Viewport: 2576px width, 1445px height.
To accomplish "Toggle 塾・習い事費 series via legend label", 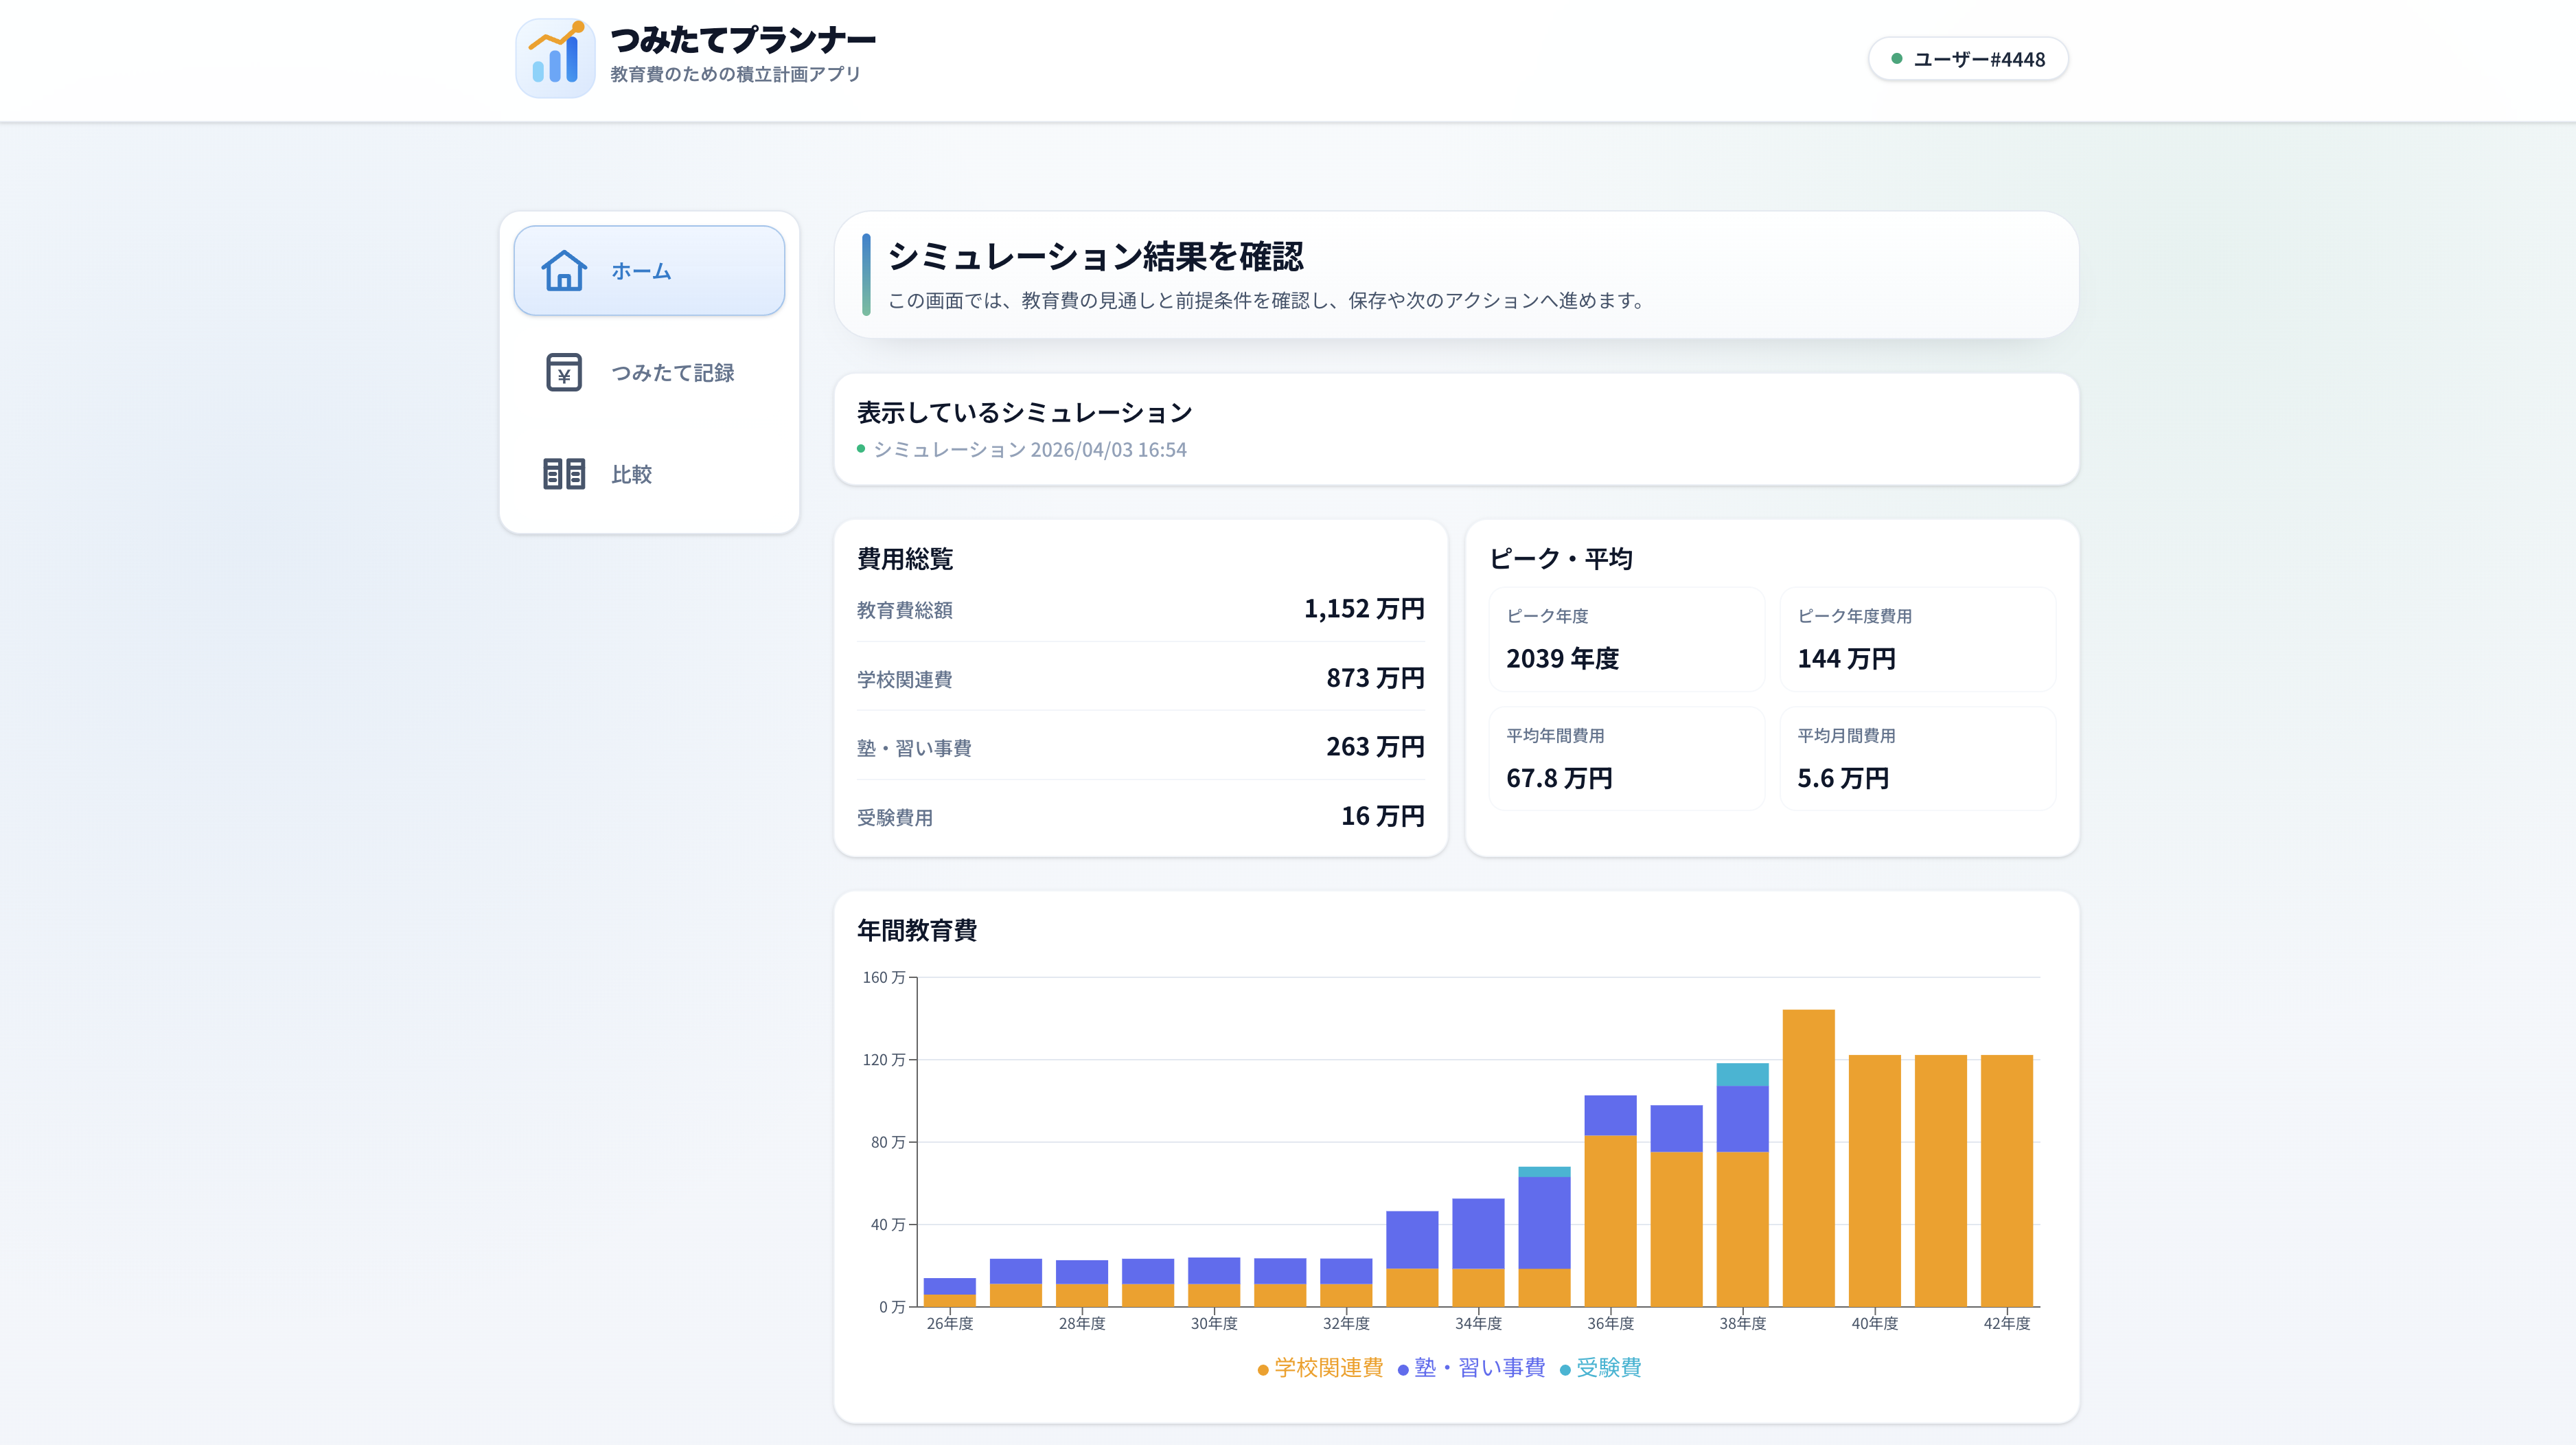I will (x=1479, y=1367).
